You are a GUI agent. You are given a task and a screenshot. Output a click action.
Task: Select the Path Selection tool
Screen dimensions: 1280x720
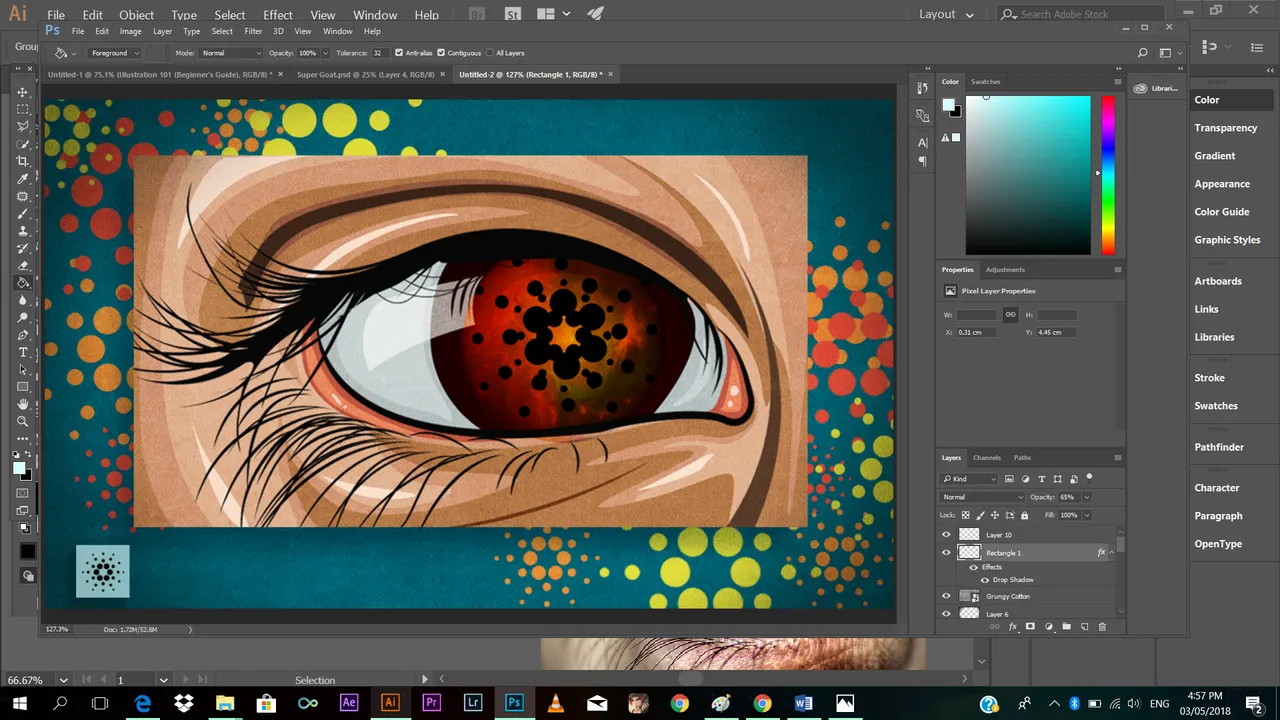coord(22,369)
